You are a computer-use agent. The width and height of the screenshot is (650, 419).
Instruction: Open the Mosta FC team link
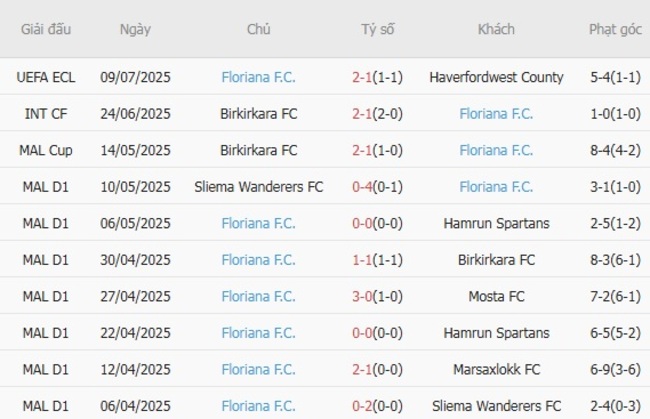point(496,297)
